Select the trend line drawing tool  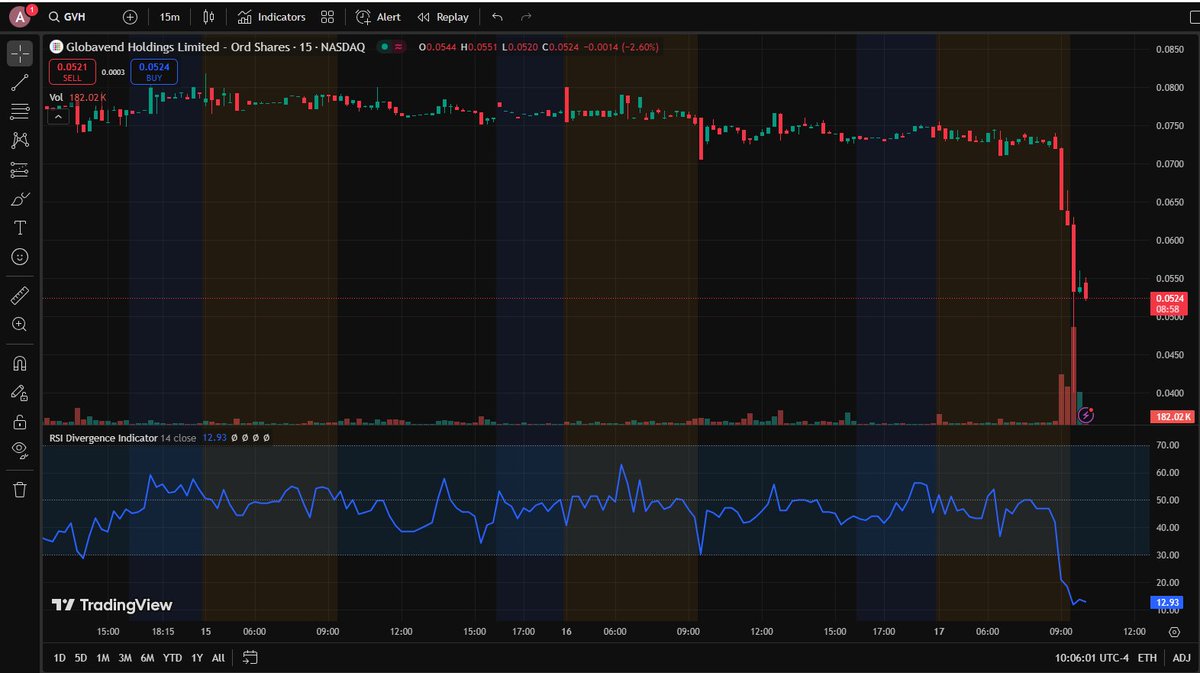(x=20, y=83)
